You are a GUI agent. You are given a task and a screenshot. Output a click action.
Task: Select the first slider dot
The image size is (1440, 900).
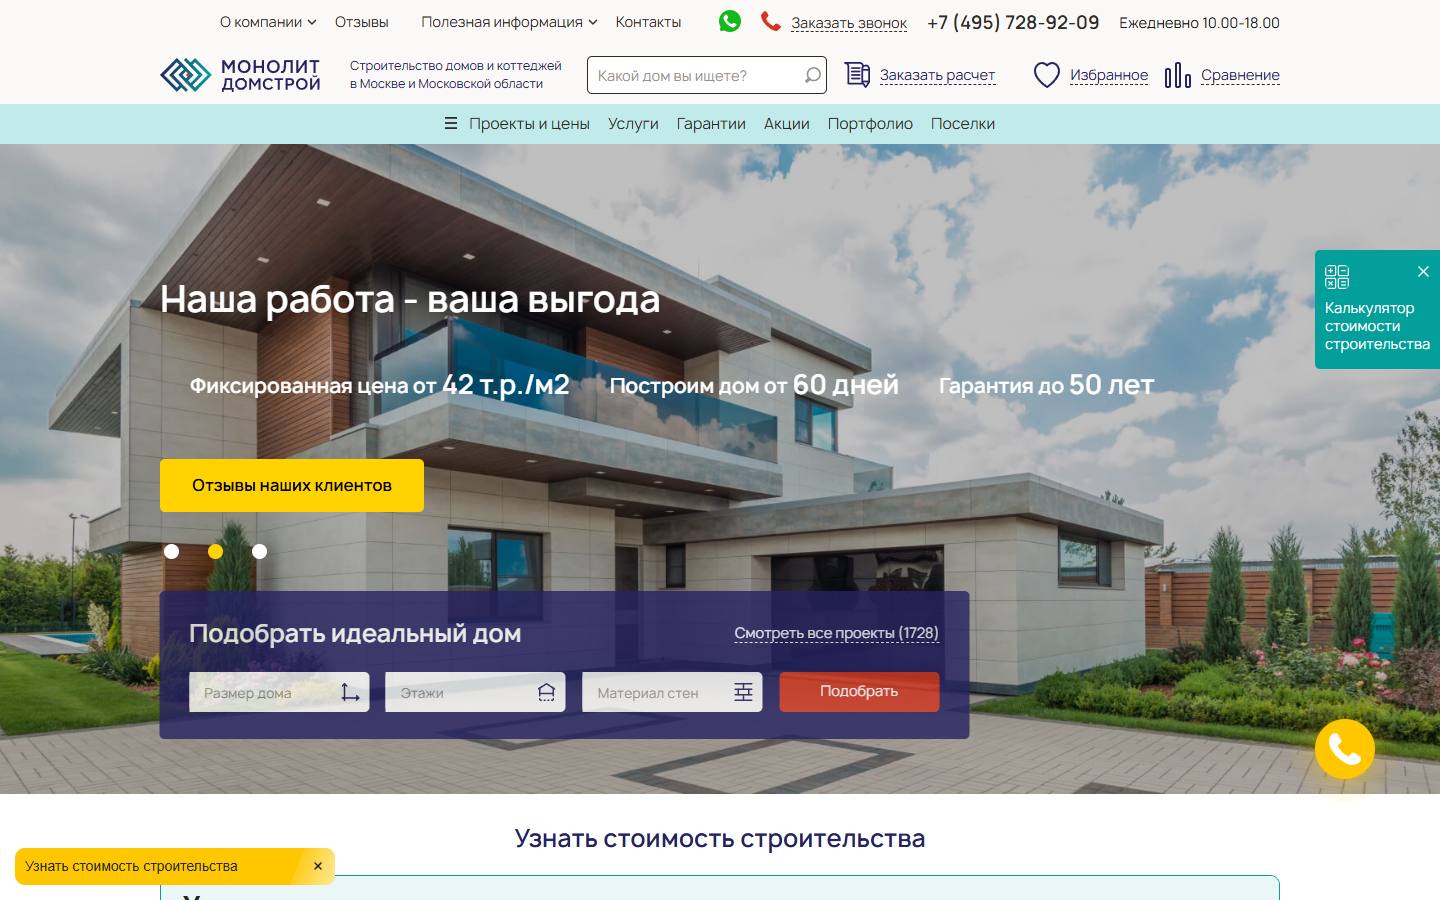[172, 551]
